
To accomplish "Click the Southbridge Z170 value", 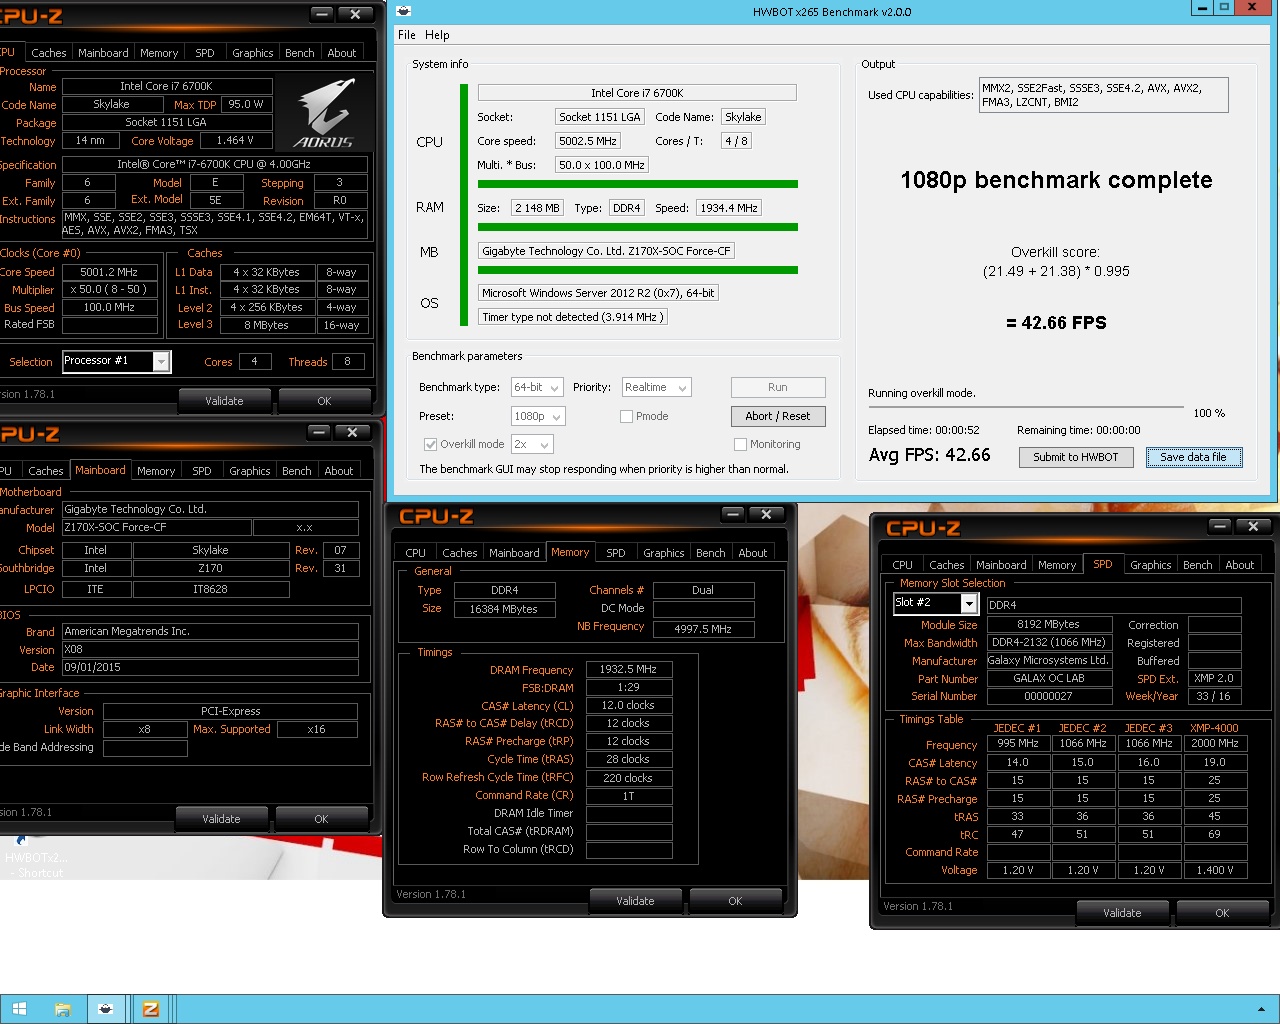I will point(210,568).
